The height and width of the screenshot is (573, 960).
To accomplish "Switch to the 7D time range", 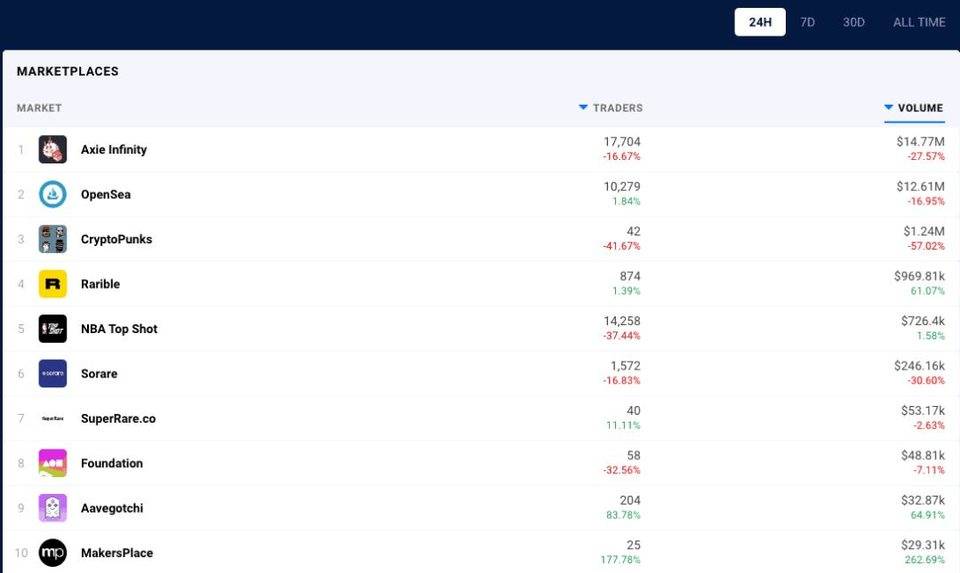I will [x=808, y=22].
